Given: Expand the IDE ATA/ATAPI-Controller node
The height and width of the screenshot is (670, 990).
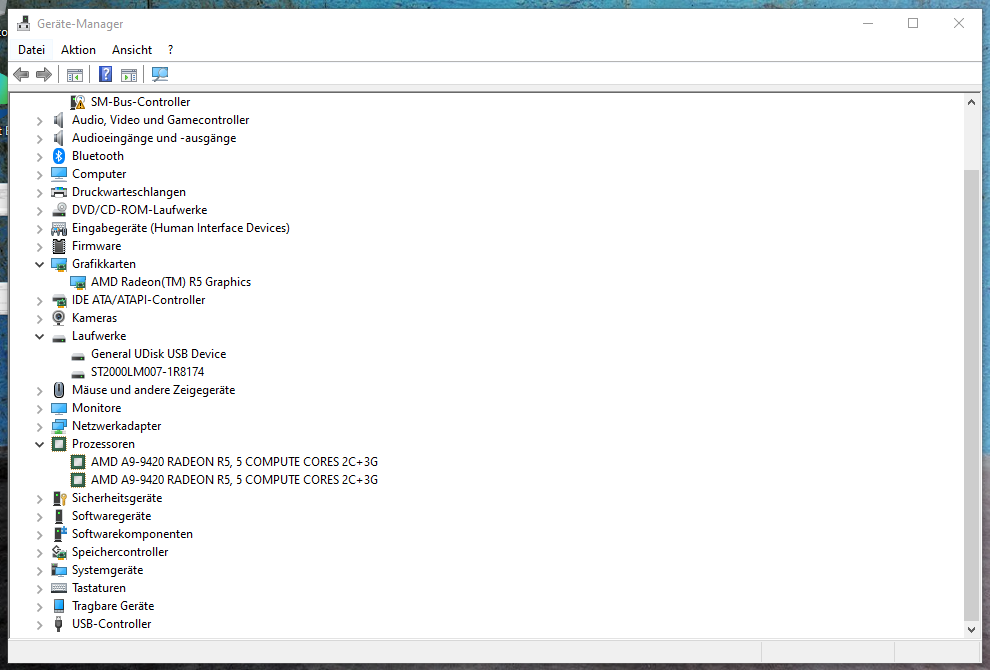Looking at the screenshot, I should pos(39,301).
